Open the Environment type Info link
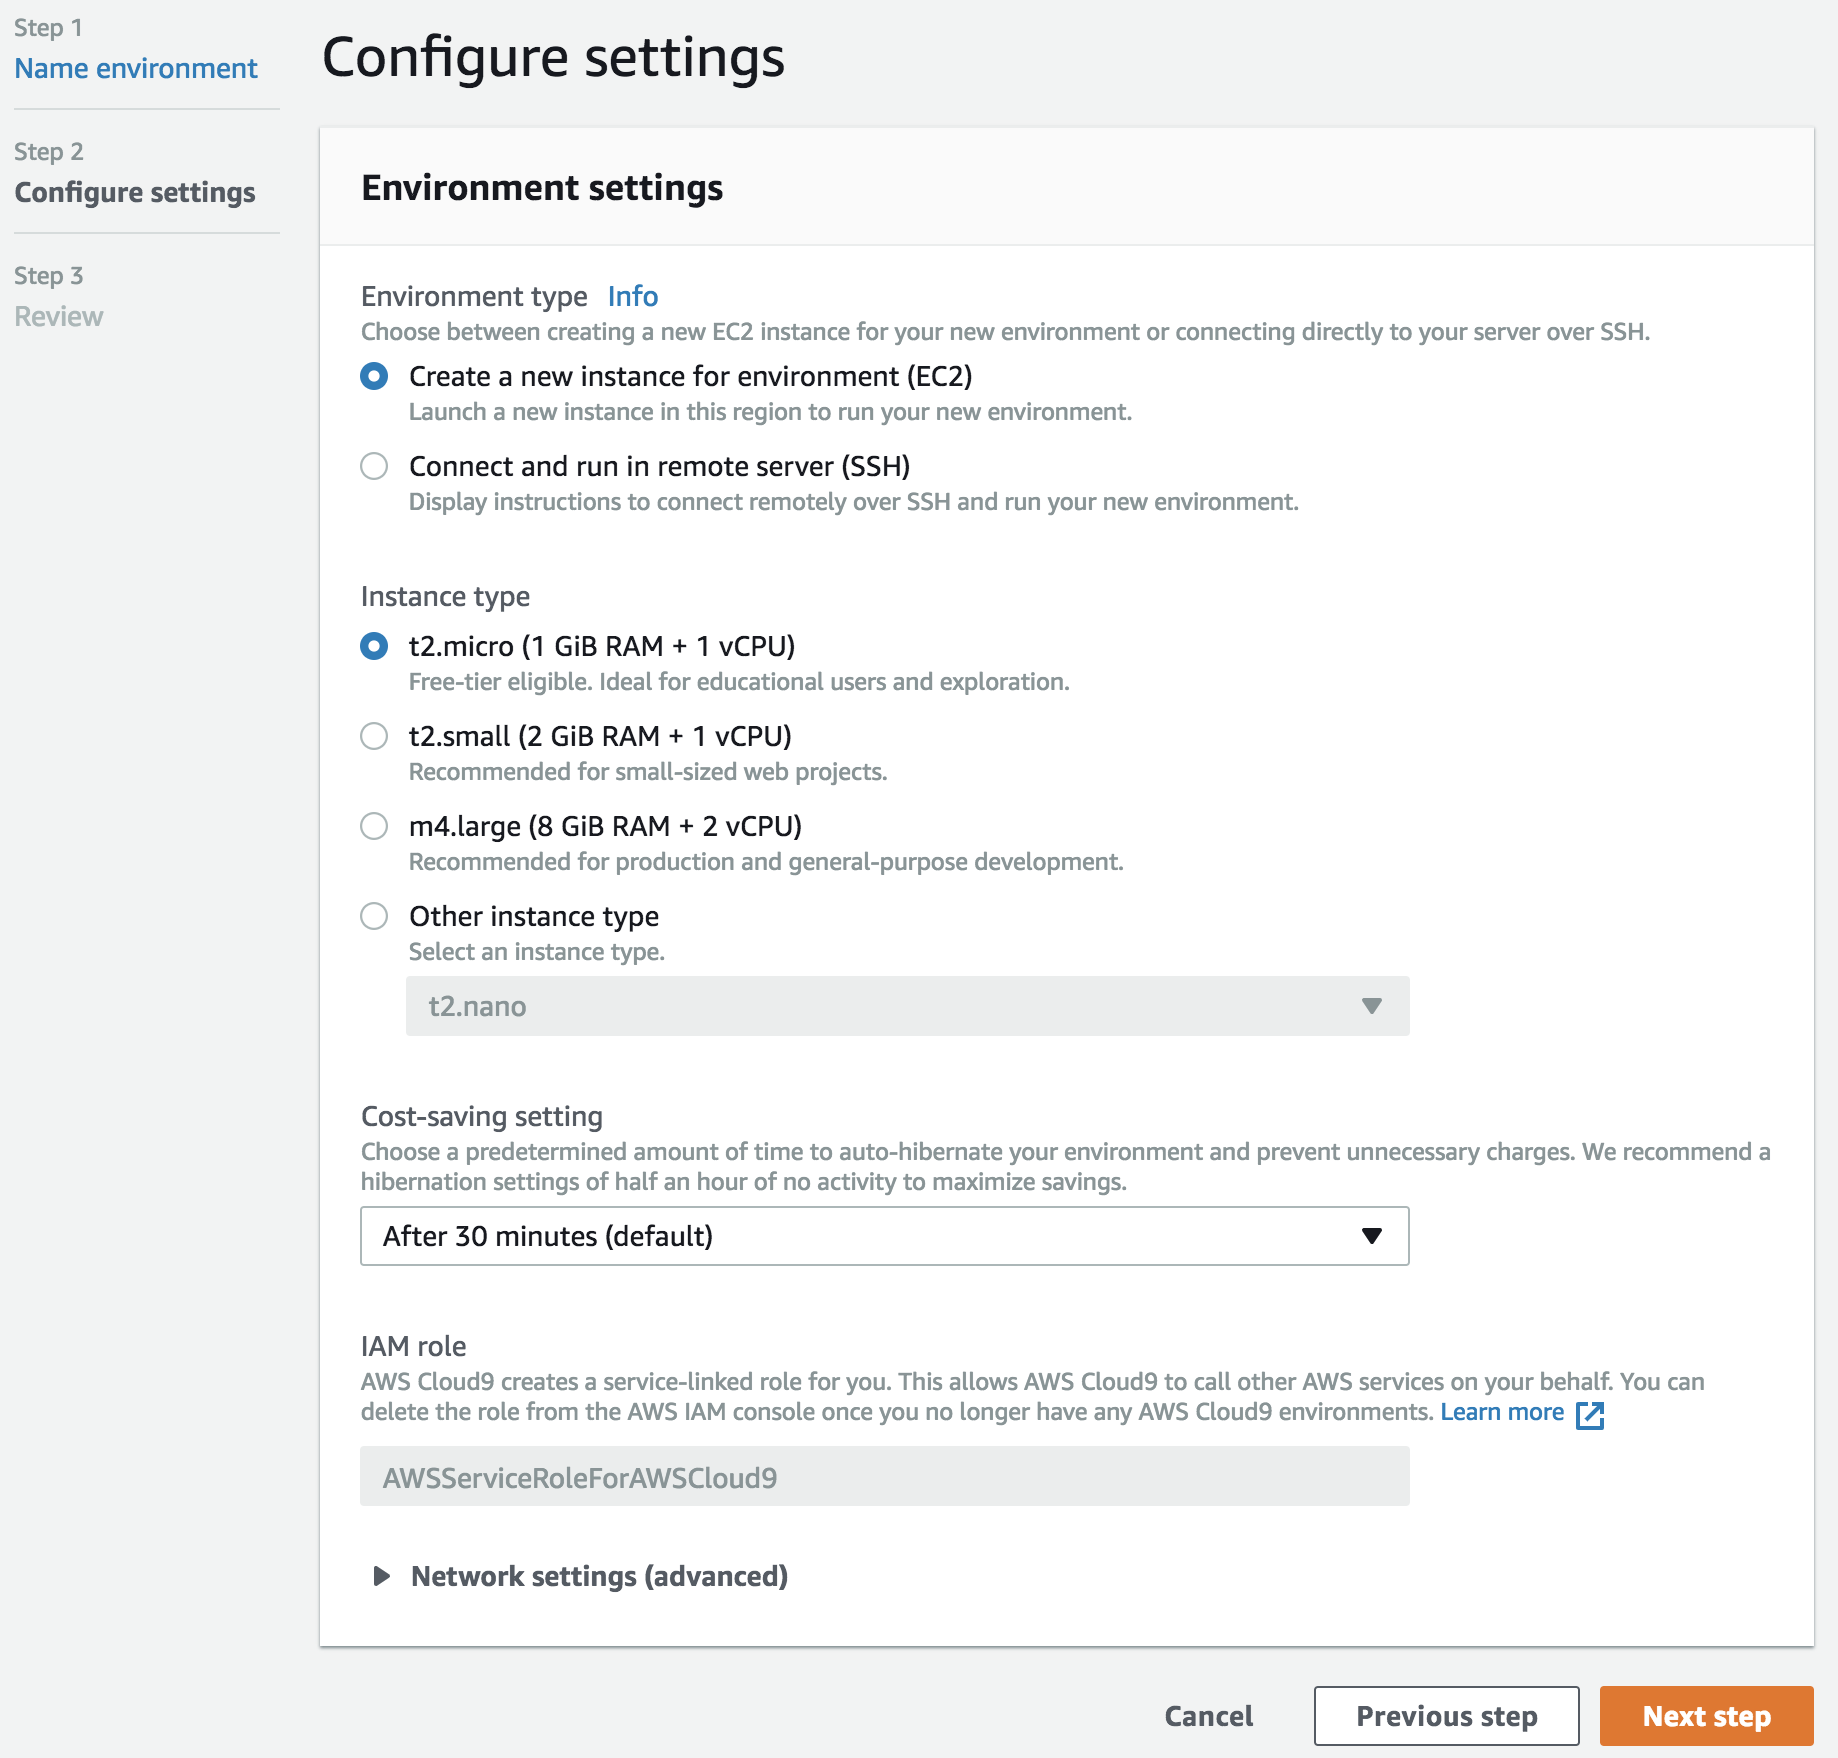The image size is (1838, 1758). coord(632,296)
